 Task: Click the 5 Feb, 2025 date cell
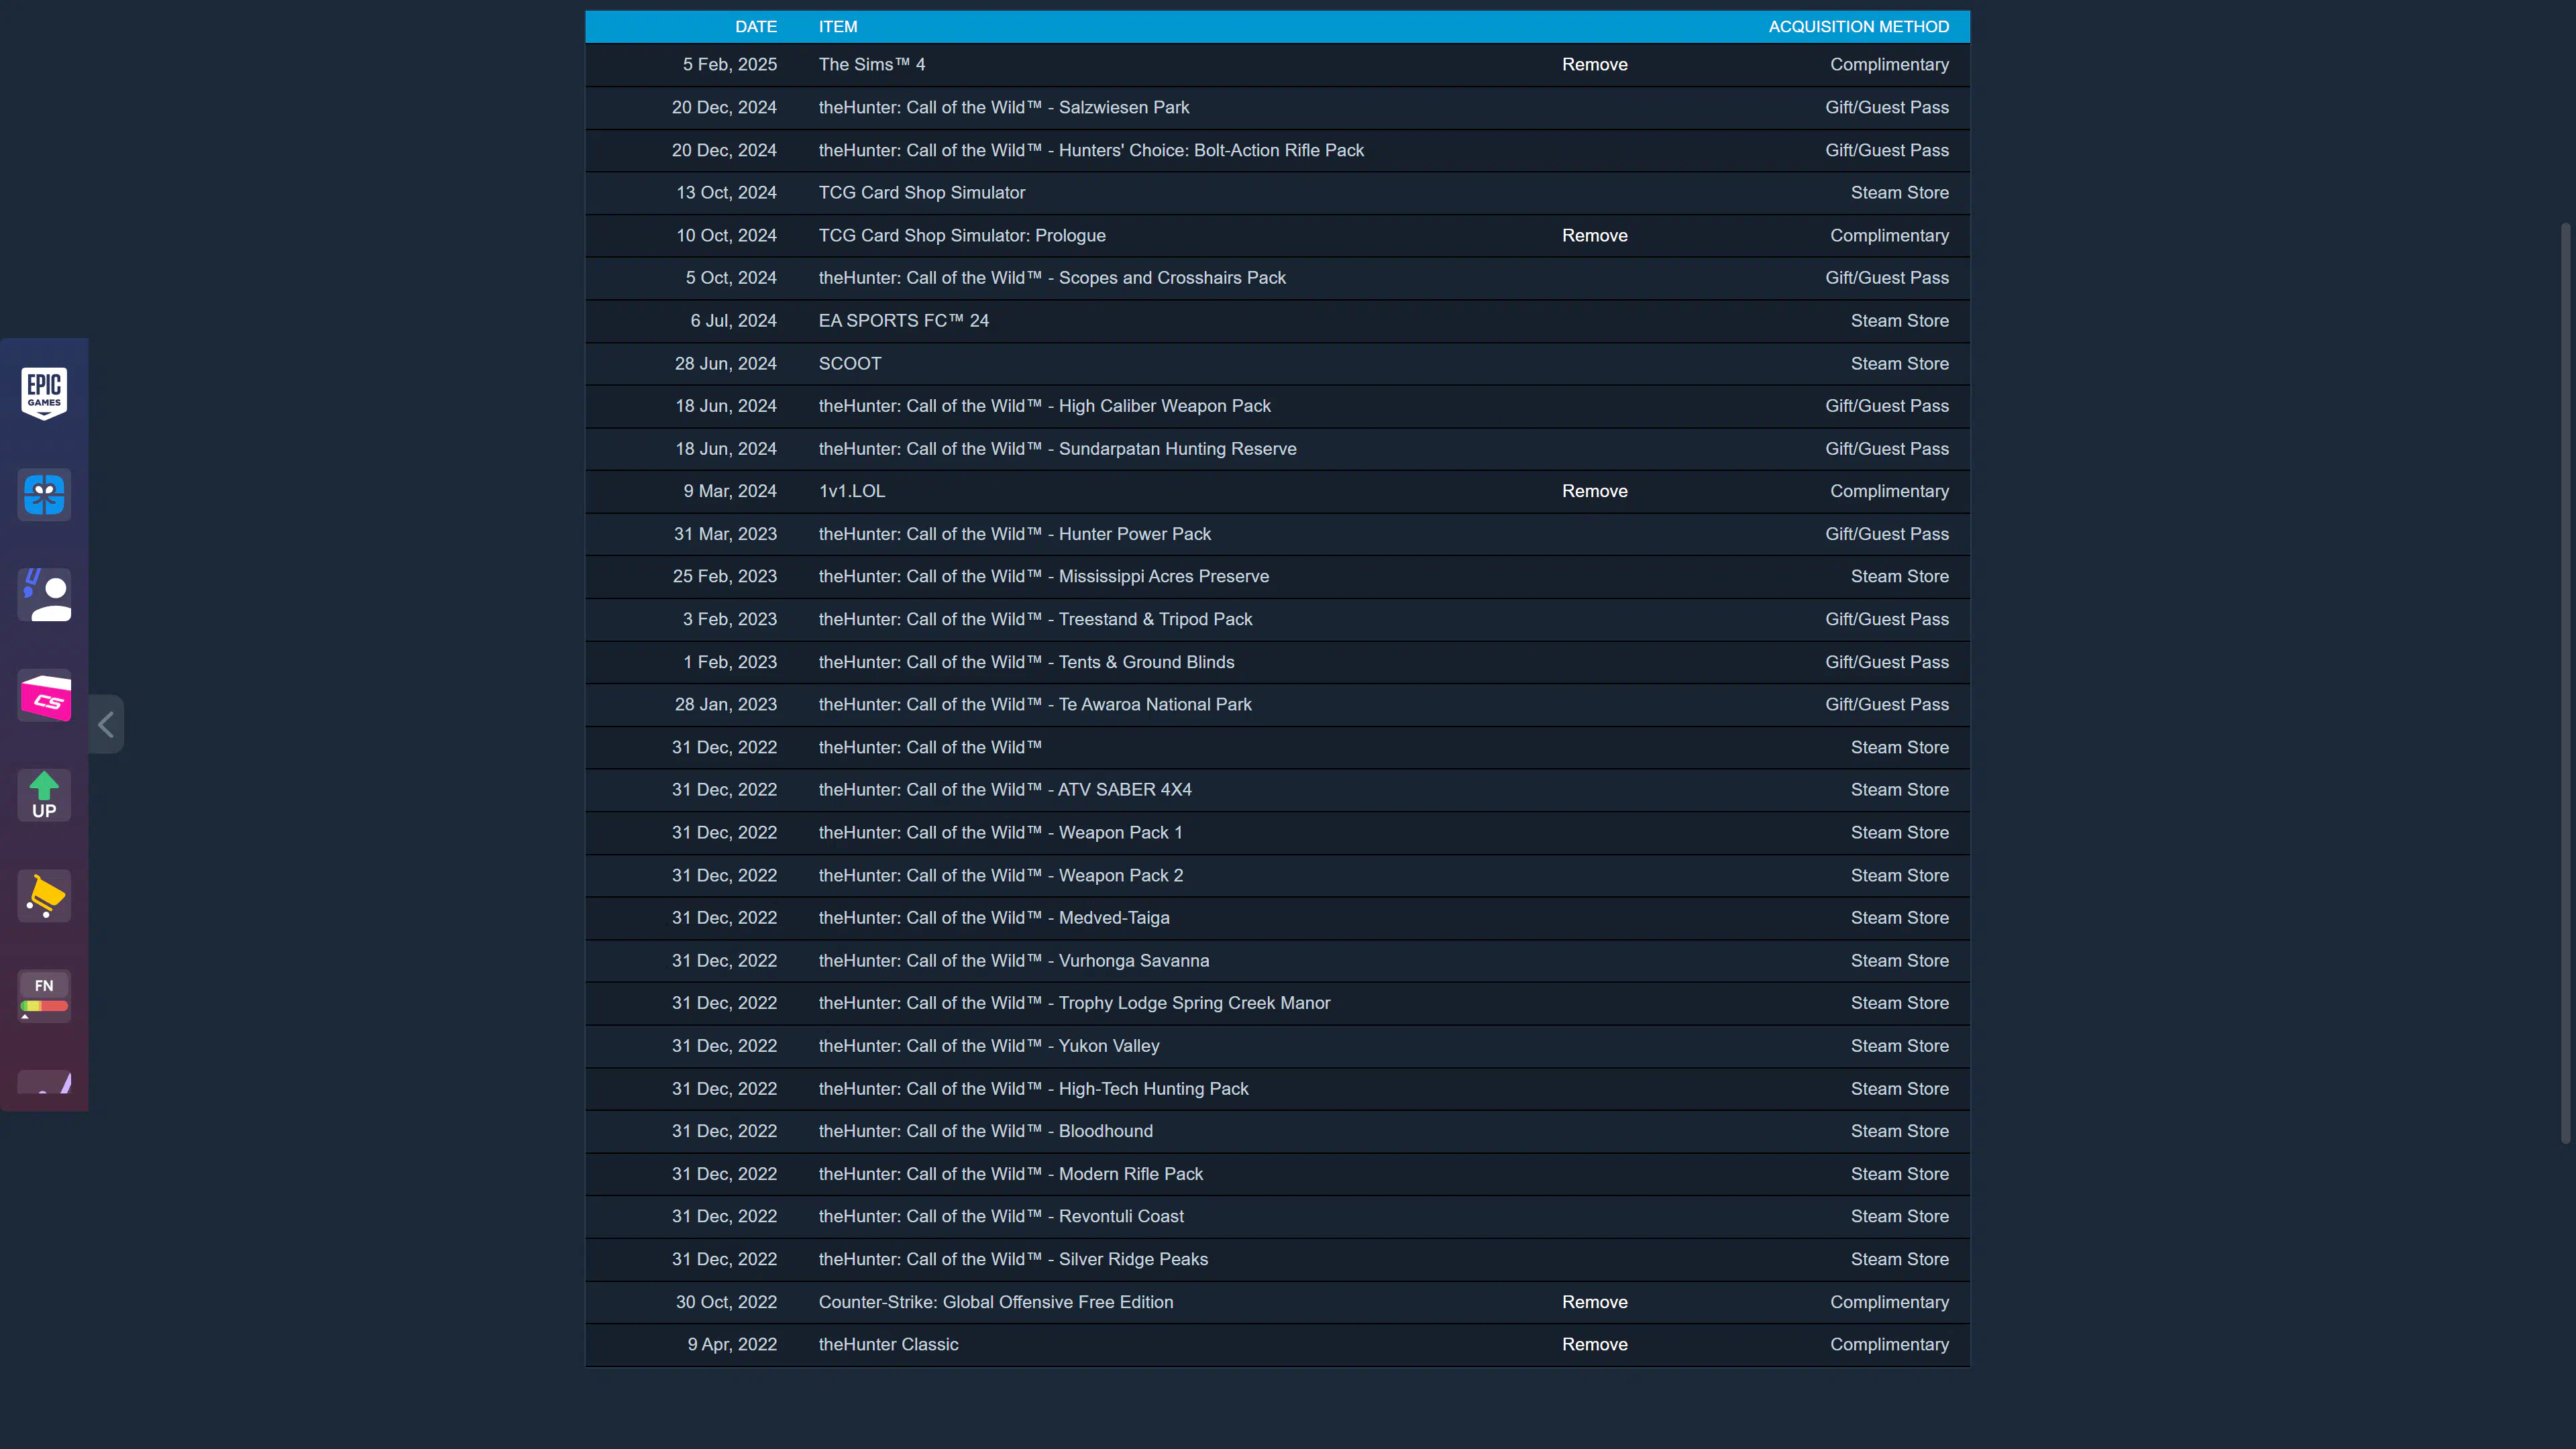pyautogui.click(x=730, y=65)
